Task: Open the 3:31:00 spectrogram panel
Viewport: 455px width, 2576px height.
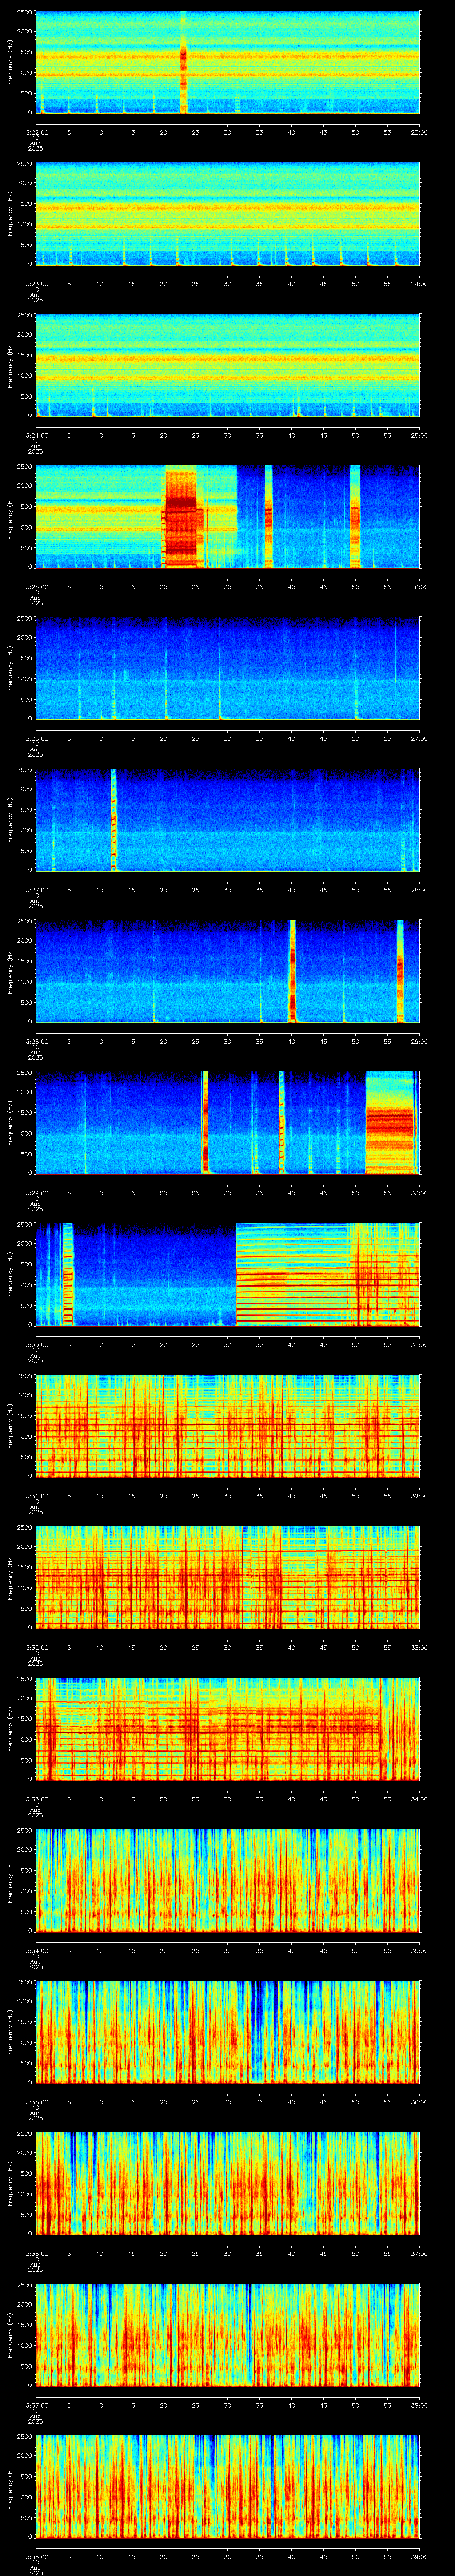Action: click(227, 1426)
